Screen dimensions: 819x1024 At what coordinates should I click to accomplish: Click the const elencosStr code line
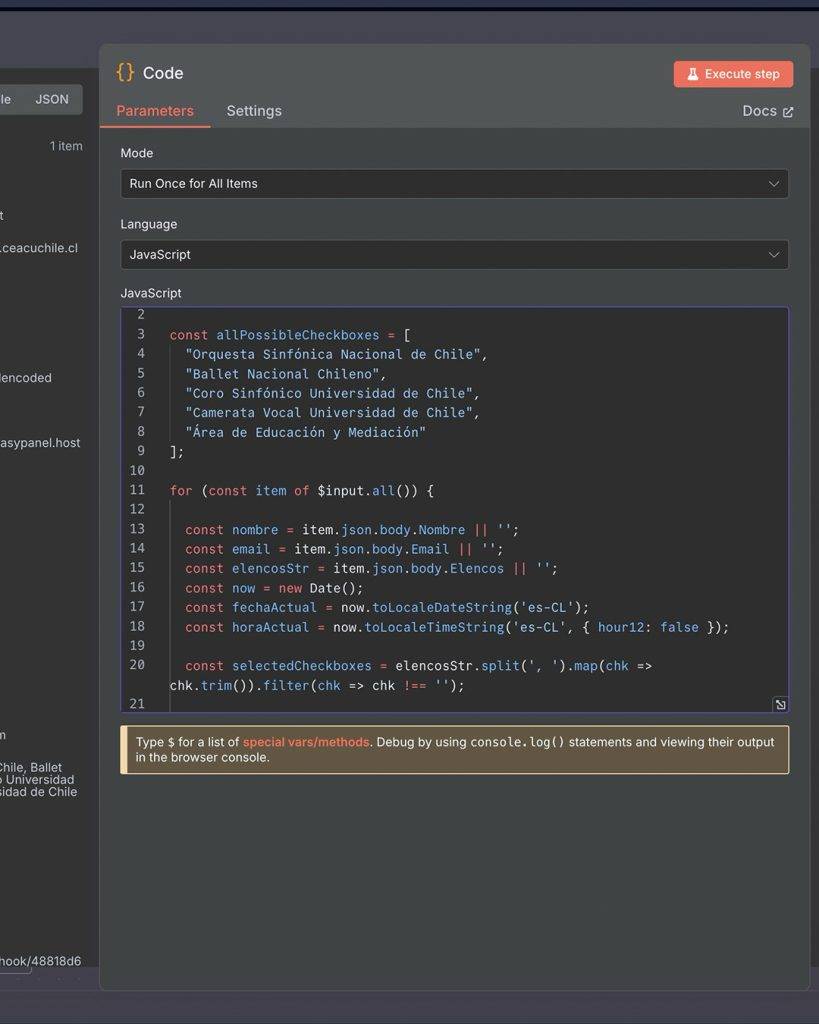click(x=371, y=569)
